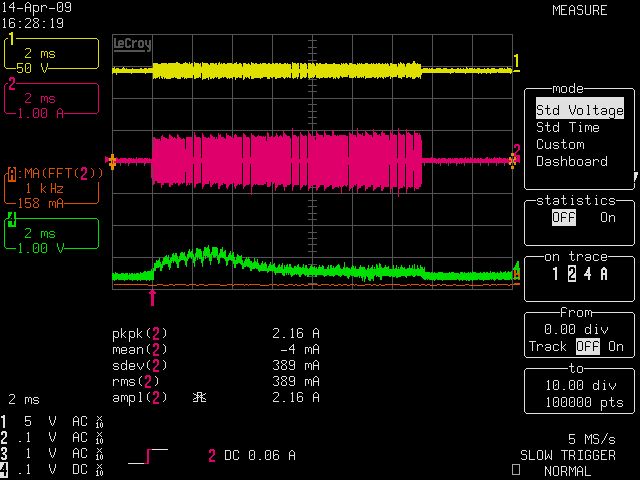Image resolution: width=640 pixels, height=480 pixels.
Task: Open the A:MA(FFT(2)) math trace box
Action: pyautogui.click(x=52, y=188)
